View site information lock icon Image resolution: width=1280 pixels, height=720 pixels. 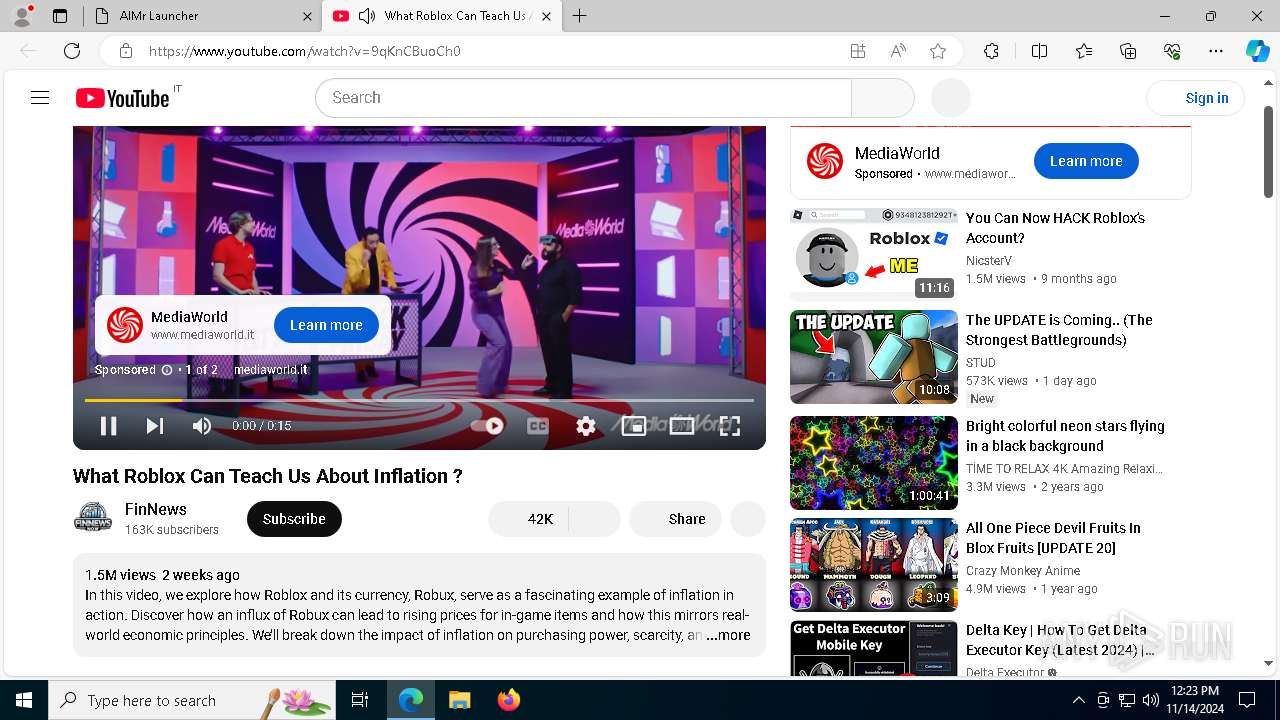125,51
